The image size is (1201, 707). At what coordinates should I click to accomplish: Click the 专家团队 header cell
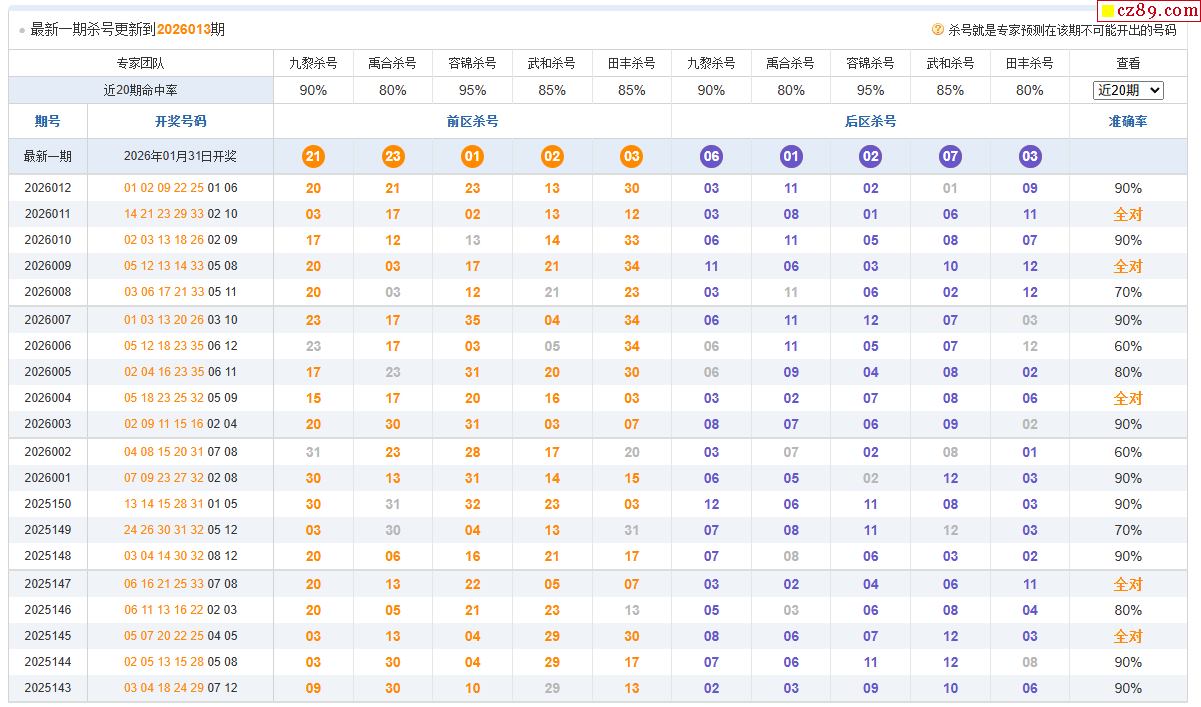(140, 63)
